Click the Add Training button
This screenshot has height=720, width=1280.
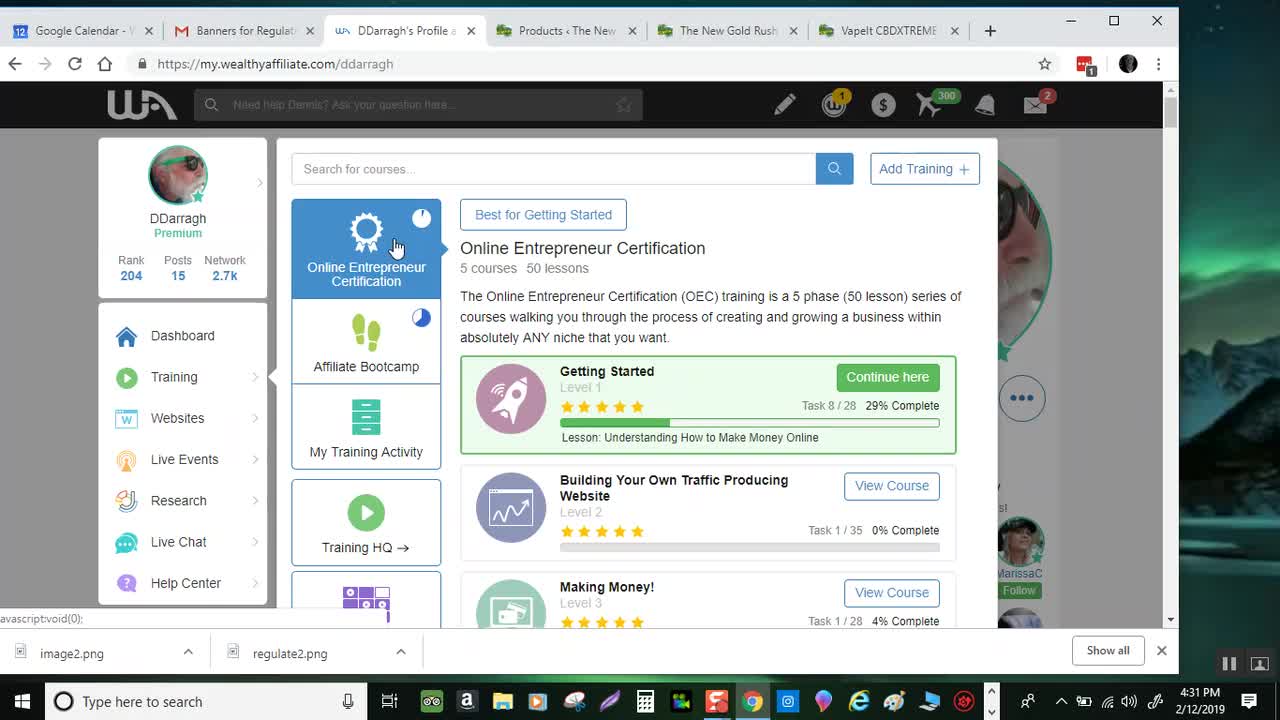pos(925,169)
